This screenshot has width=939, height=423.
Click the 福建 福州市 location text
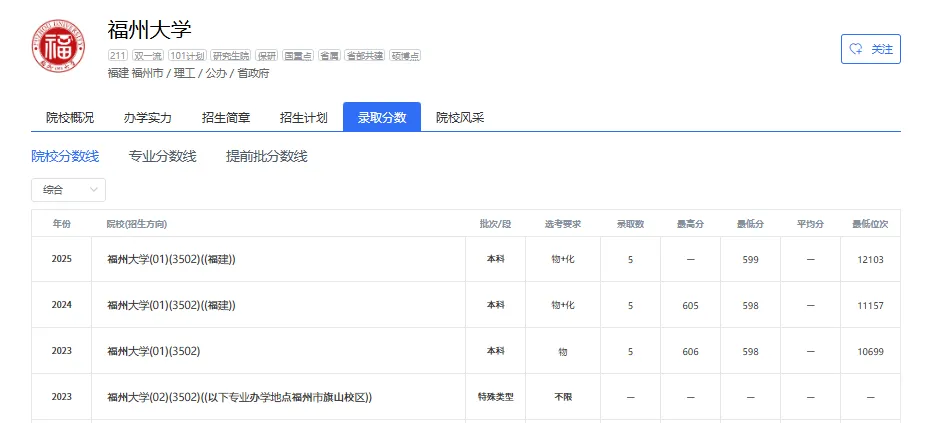[135, 74]
